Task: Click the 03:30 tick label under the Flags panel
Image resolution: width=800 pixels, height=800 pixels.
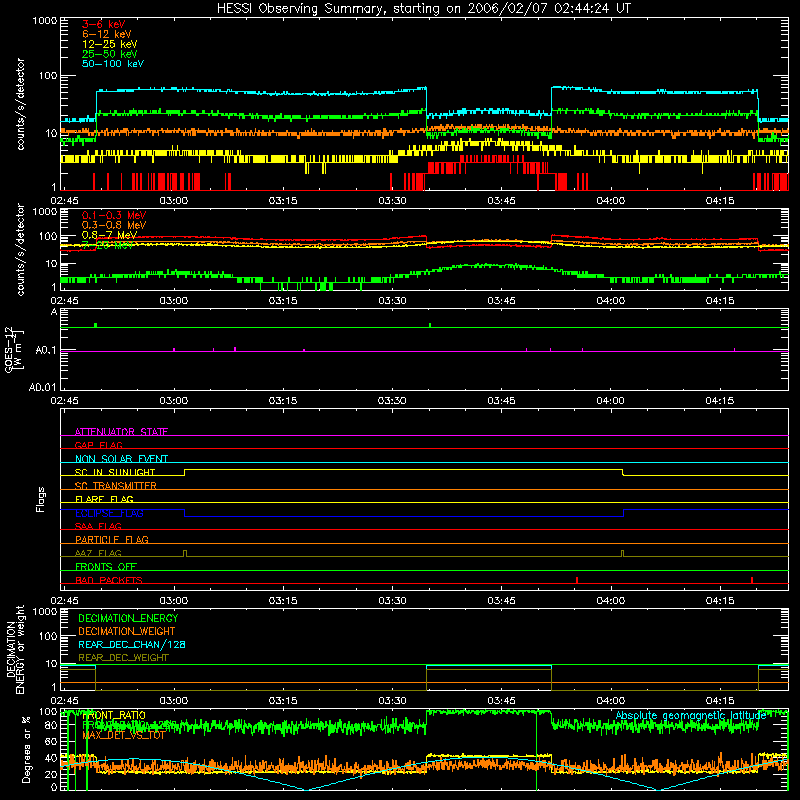Action: tap(392, 601)
